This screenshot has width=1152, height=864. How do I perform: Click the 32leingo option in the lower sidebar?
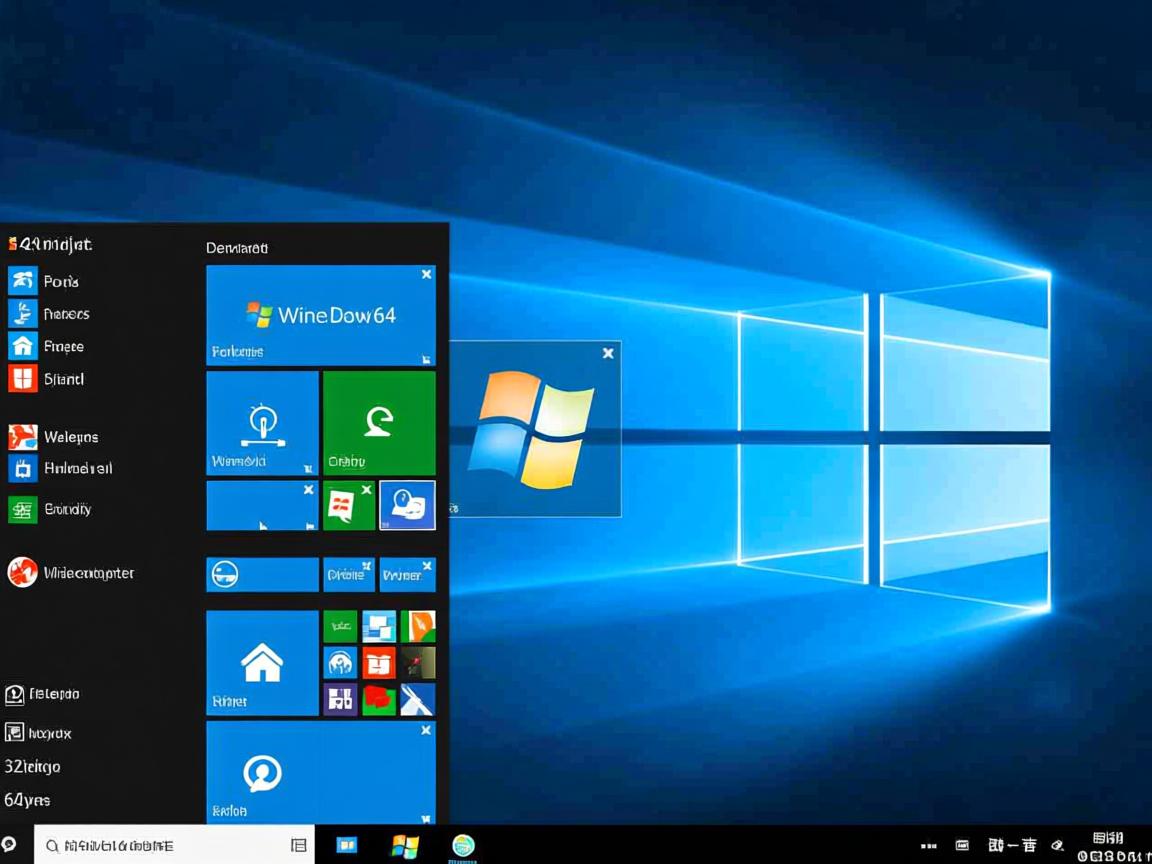[32, 766]
